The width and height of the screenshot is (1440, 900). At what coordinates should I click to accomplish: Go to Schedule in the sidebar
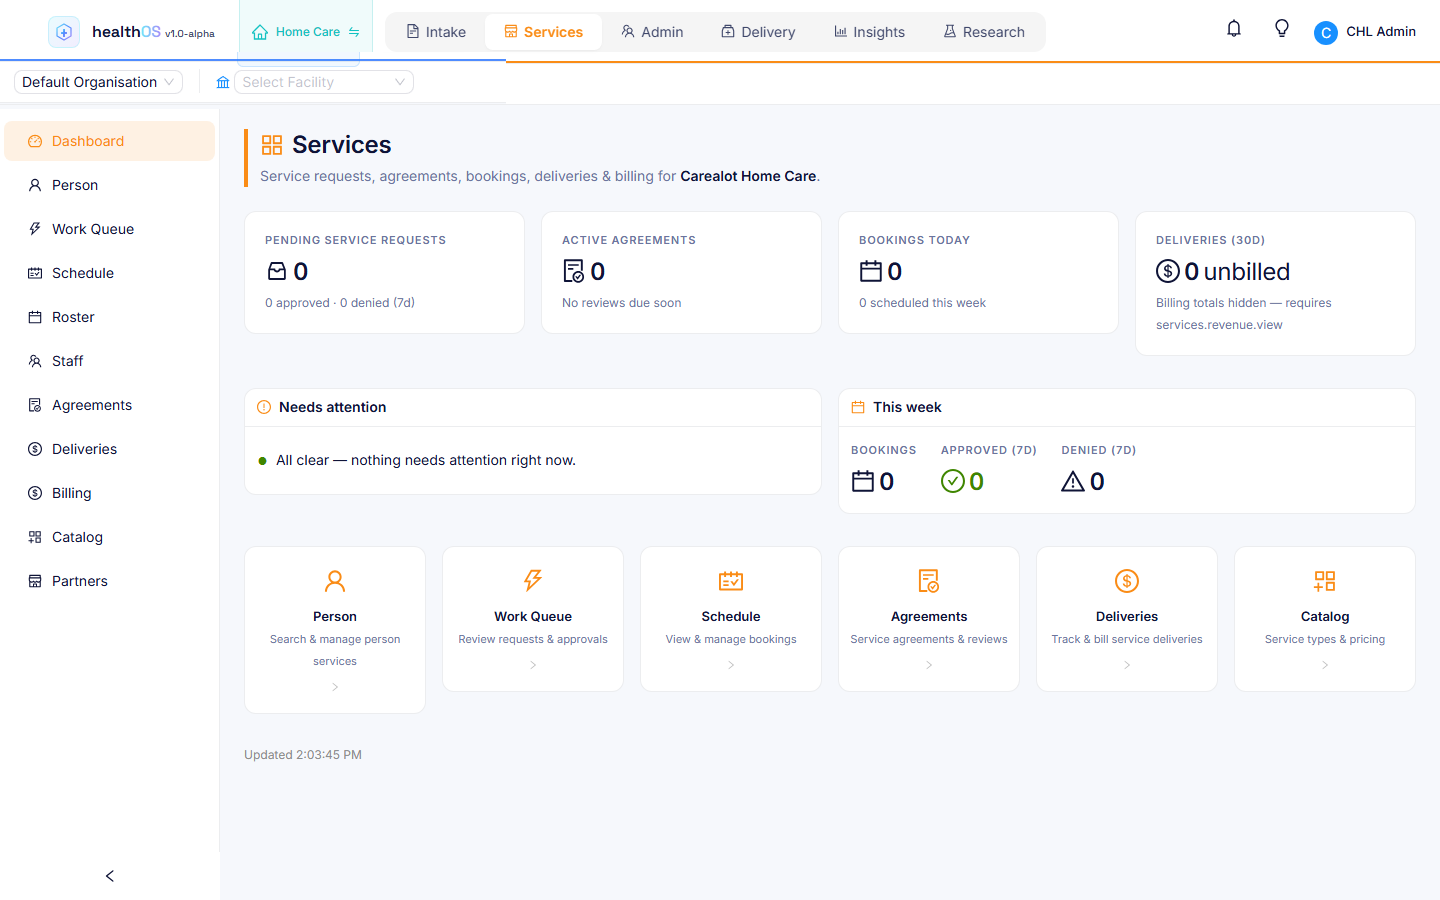(x=110, y=273)
